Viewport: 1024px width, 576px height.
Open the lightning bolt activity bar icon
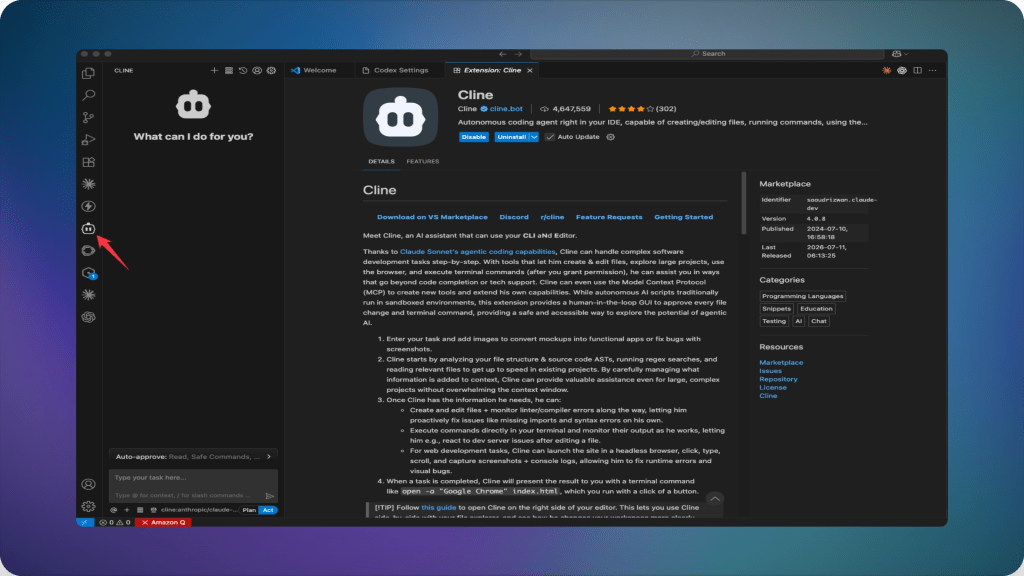point(88,206)
